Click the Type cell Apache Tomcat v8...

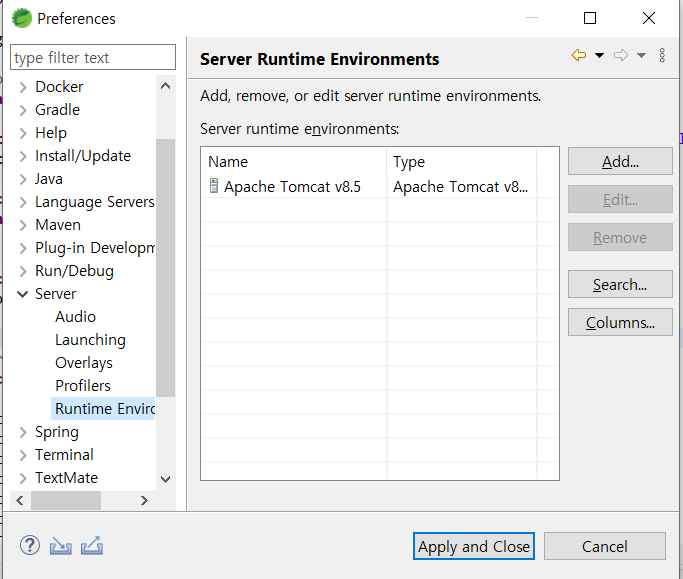click(460, 186)
